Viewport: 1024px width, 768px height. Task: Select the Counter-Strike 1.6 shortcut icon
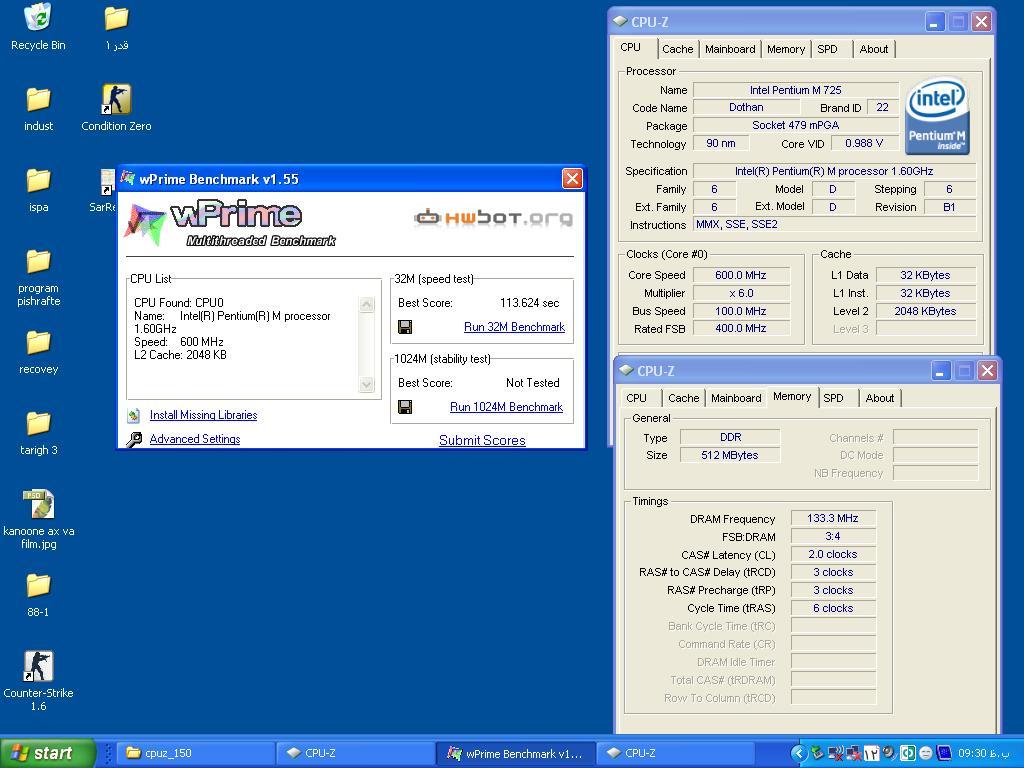pyautogui.click(x=38, y=680)
